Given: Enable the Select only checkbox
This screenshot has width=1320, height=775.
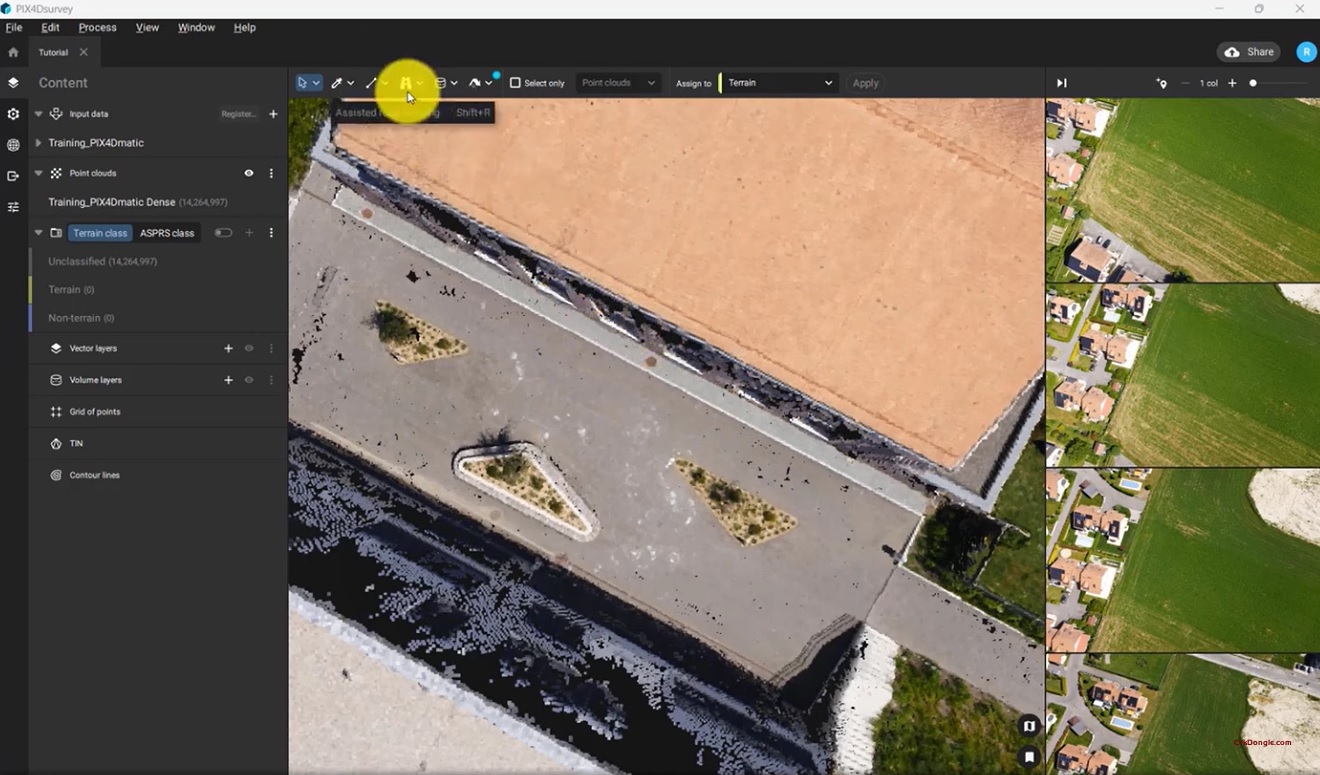Looking at the screenshot, I should coord(515,83).
